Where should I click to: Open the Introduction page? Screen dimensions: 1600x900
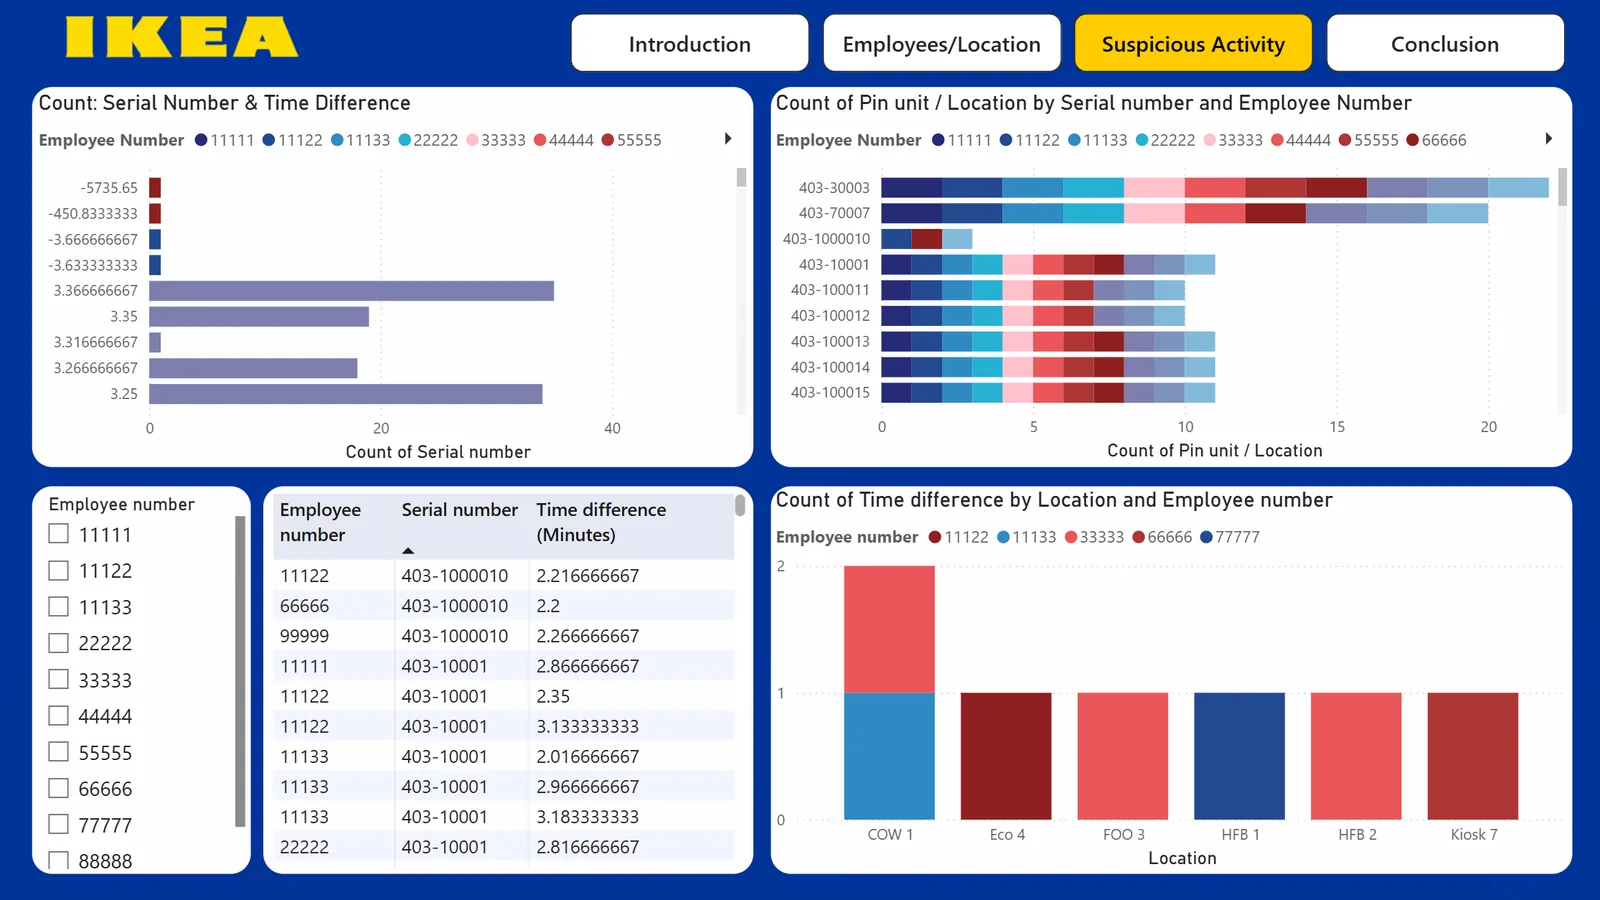690,43
